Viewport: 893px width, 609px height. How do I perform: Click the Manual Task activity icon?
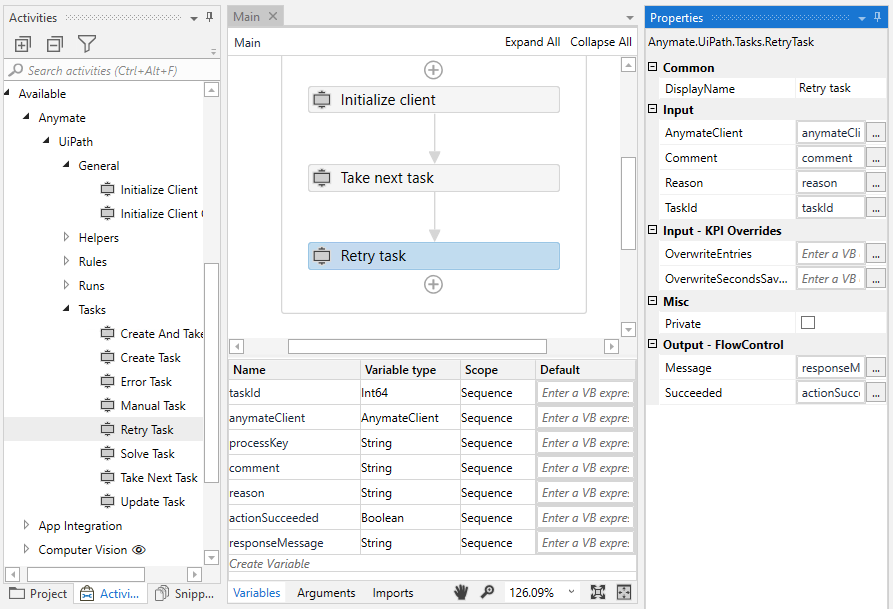point(108,405)
